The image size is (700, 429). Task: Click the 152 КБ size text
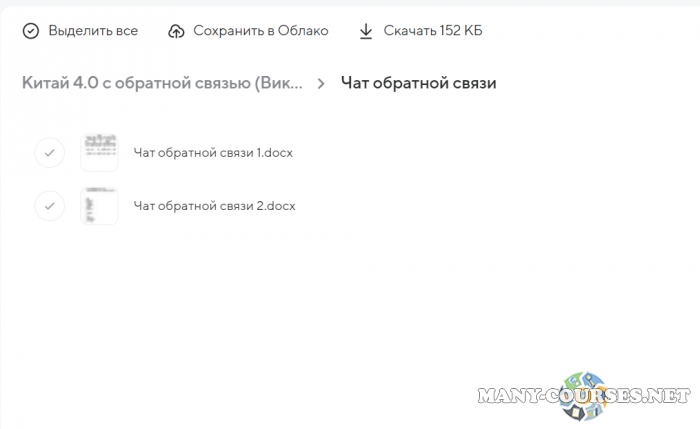(x=460, y=31)
